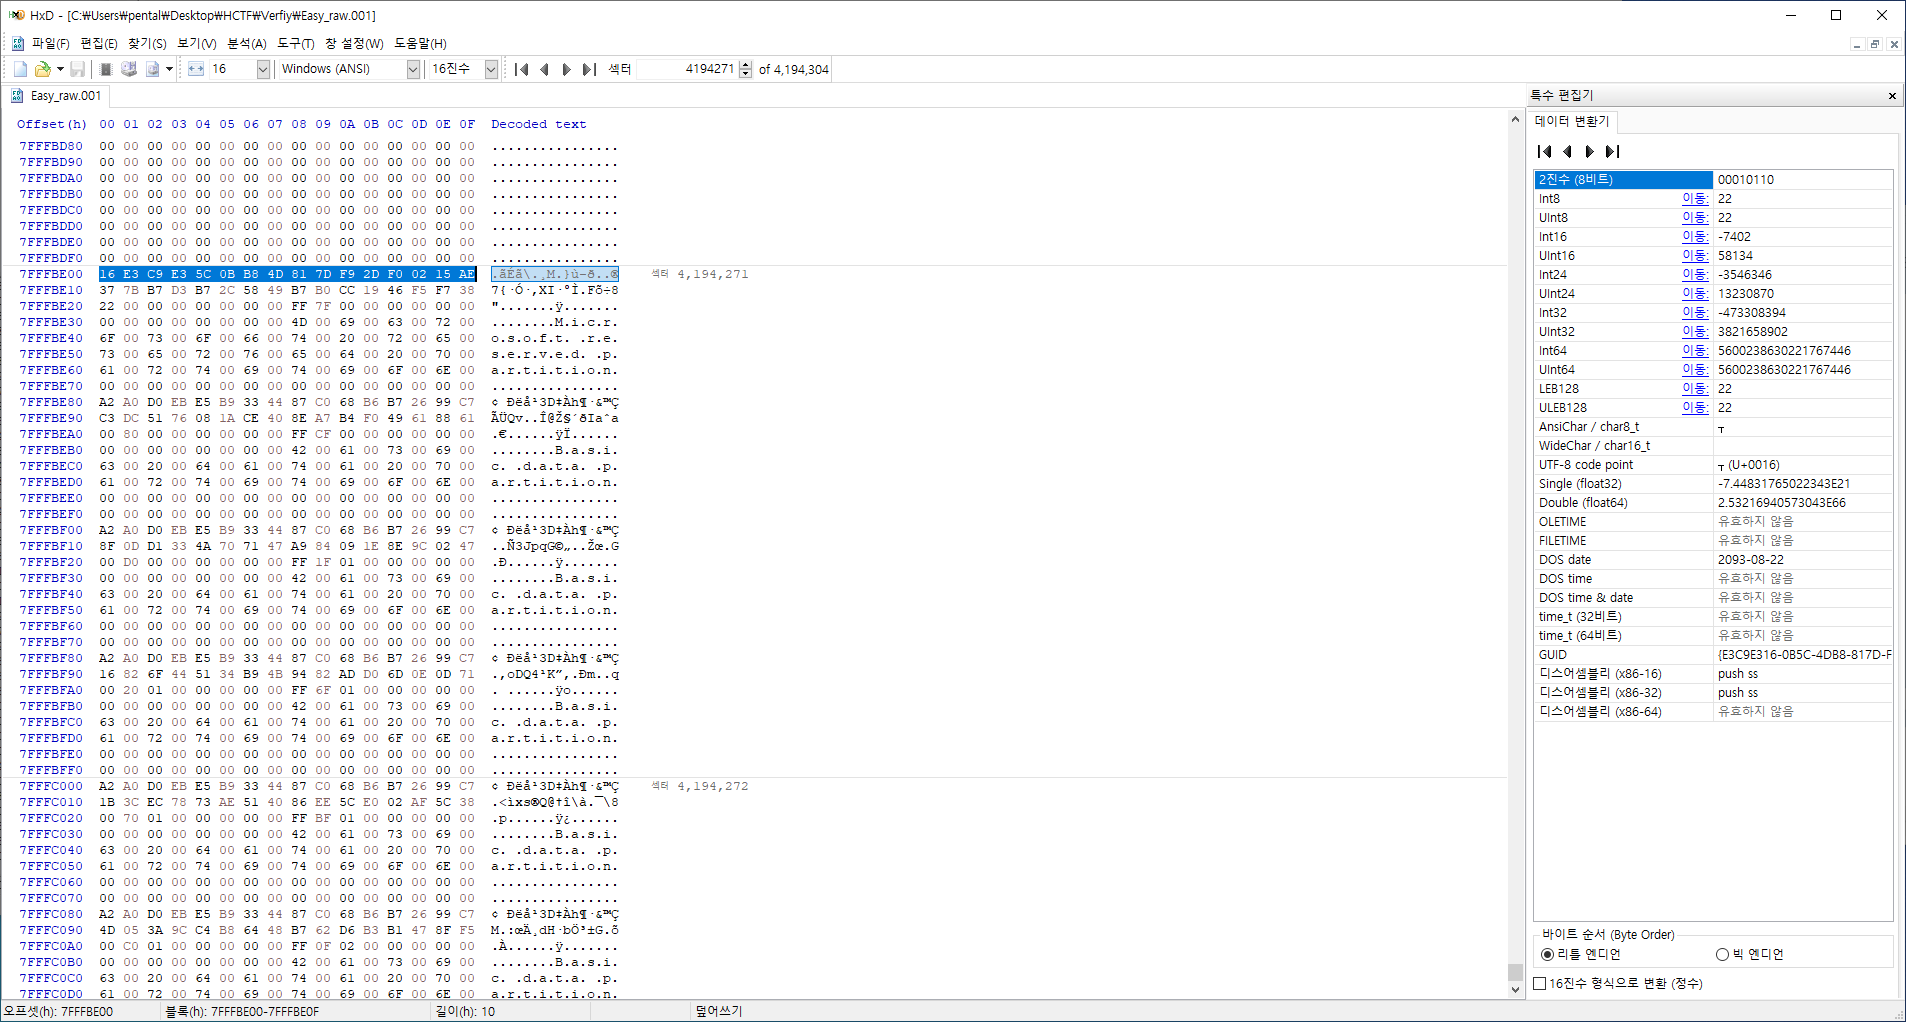1906x1022 pixels.
Task: Select the 리틀 엔디언 byte order option
Action: point(1548,954)
